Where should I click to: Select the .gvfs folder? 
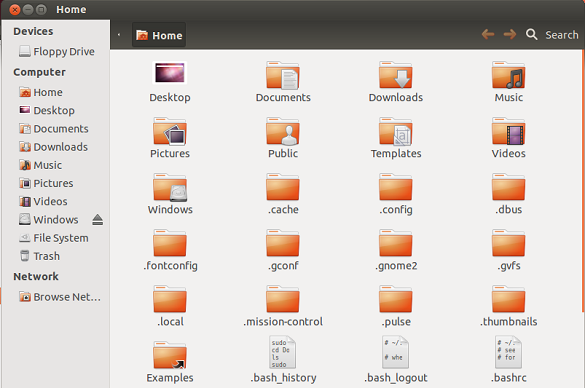(x=509, y=243)
